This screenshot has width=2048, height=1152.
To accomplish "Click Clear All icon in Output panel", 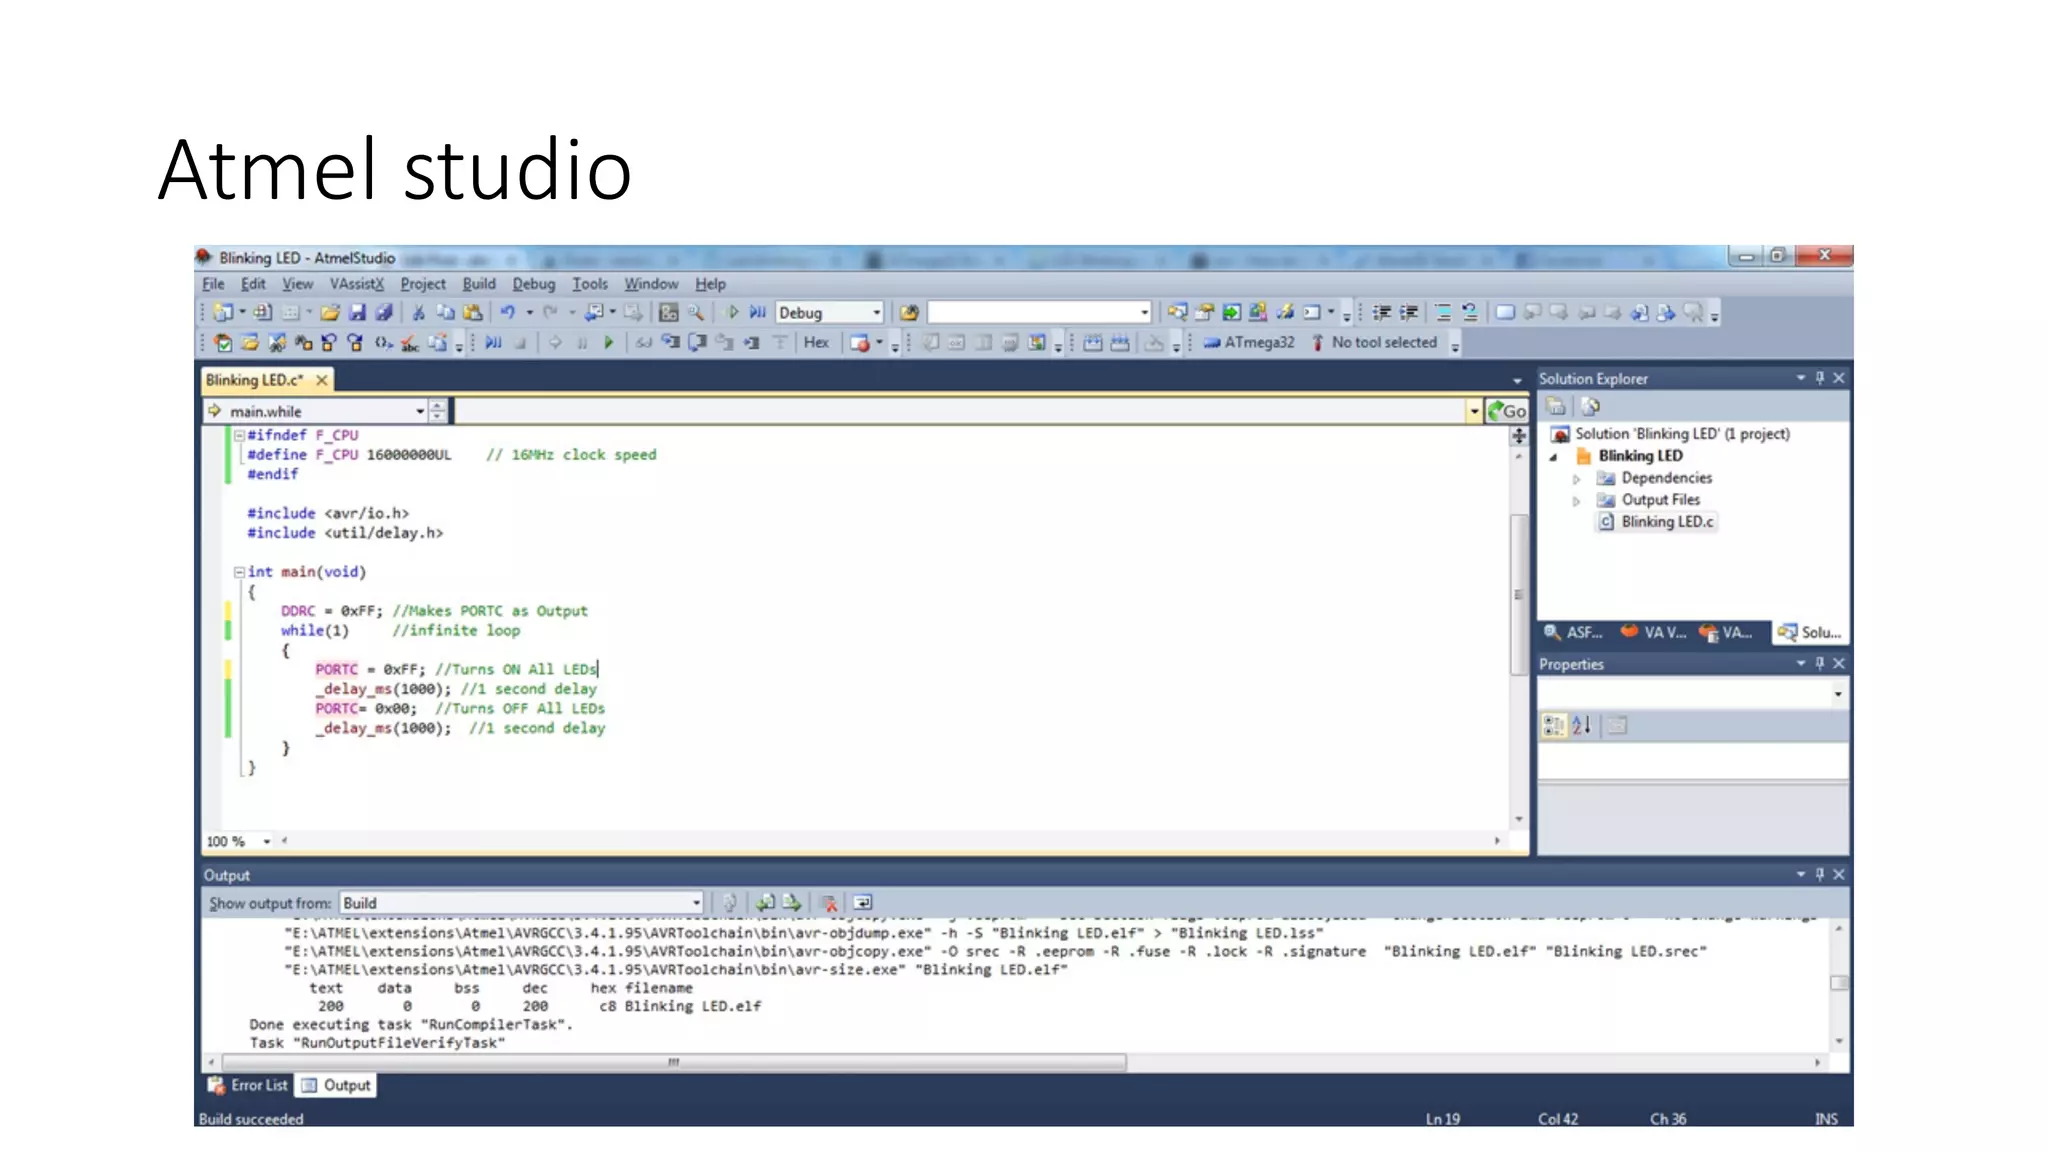I will pos(829,903).
